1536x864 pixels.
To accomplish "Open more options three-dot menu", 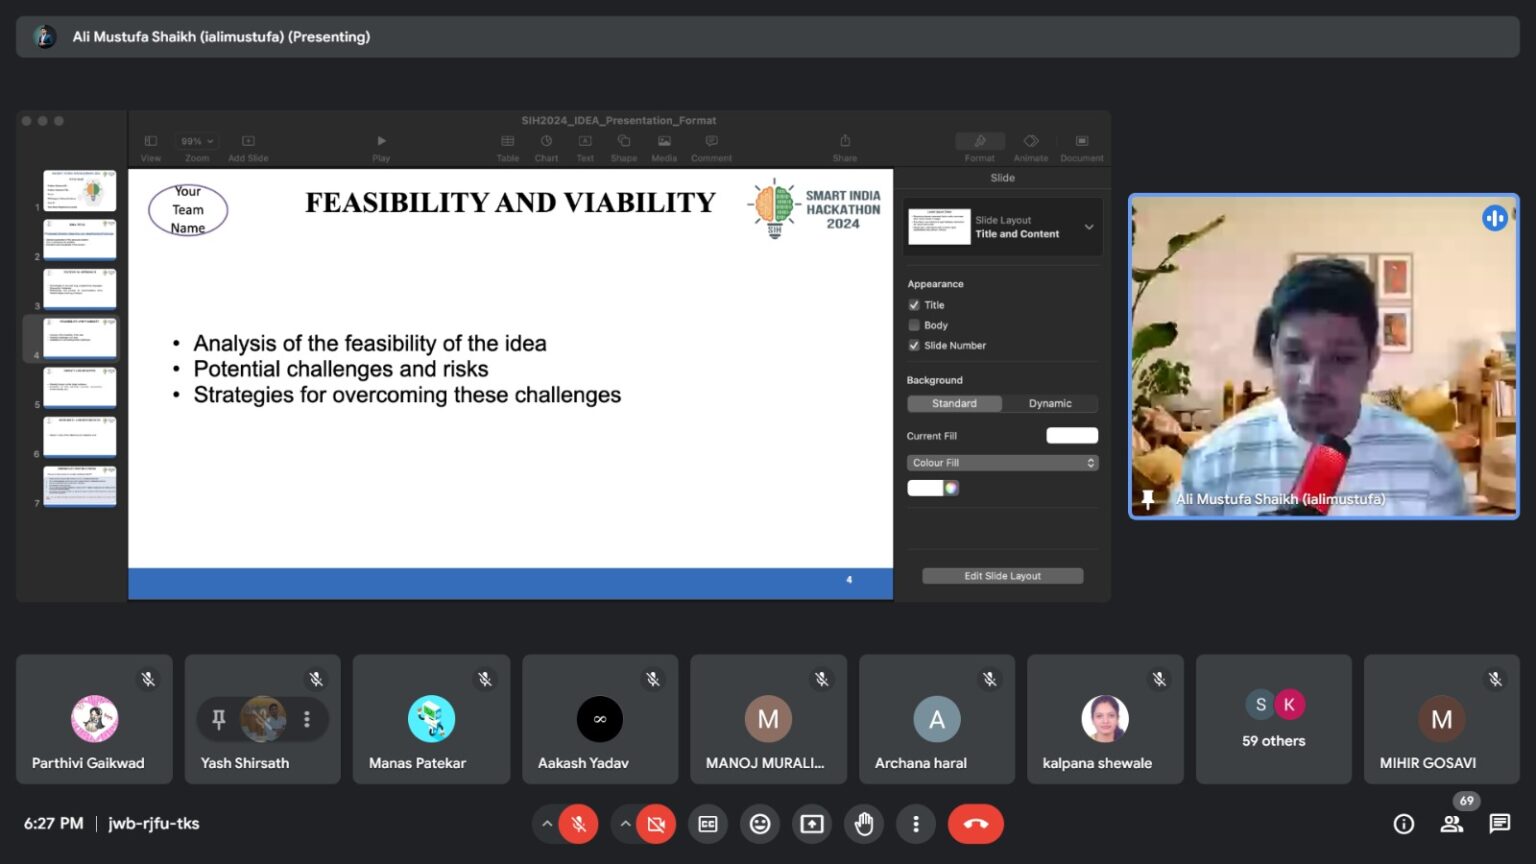I will 916,824.
